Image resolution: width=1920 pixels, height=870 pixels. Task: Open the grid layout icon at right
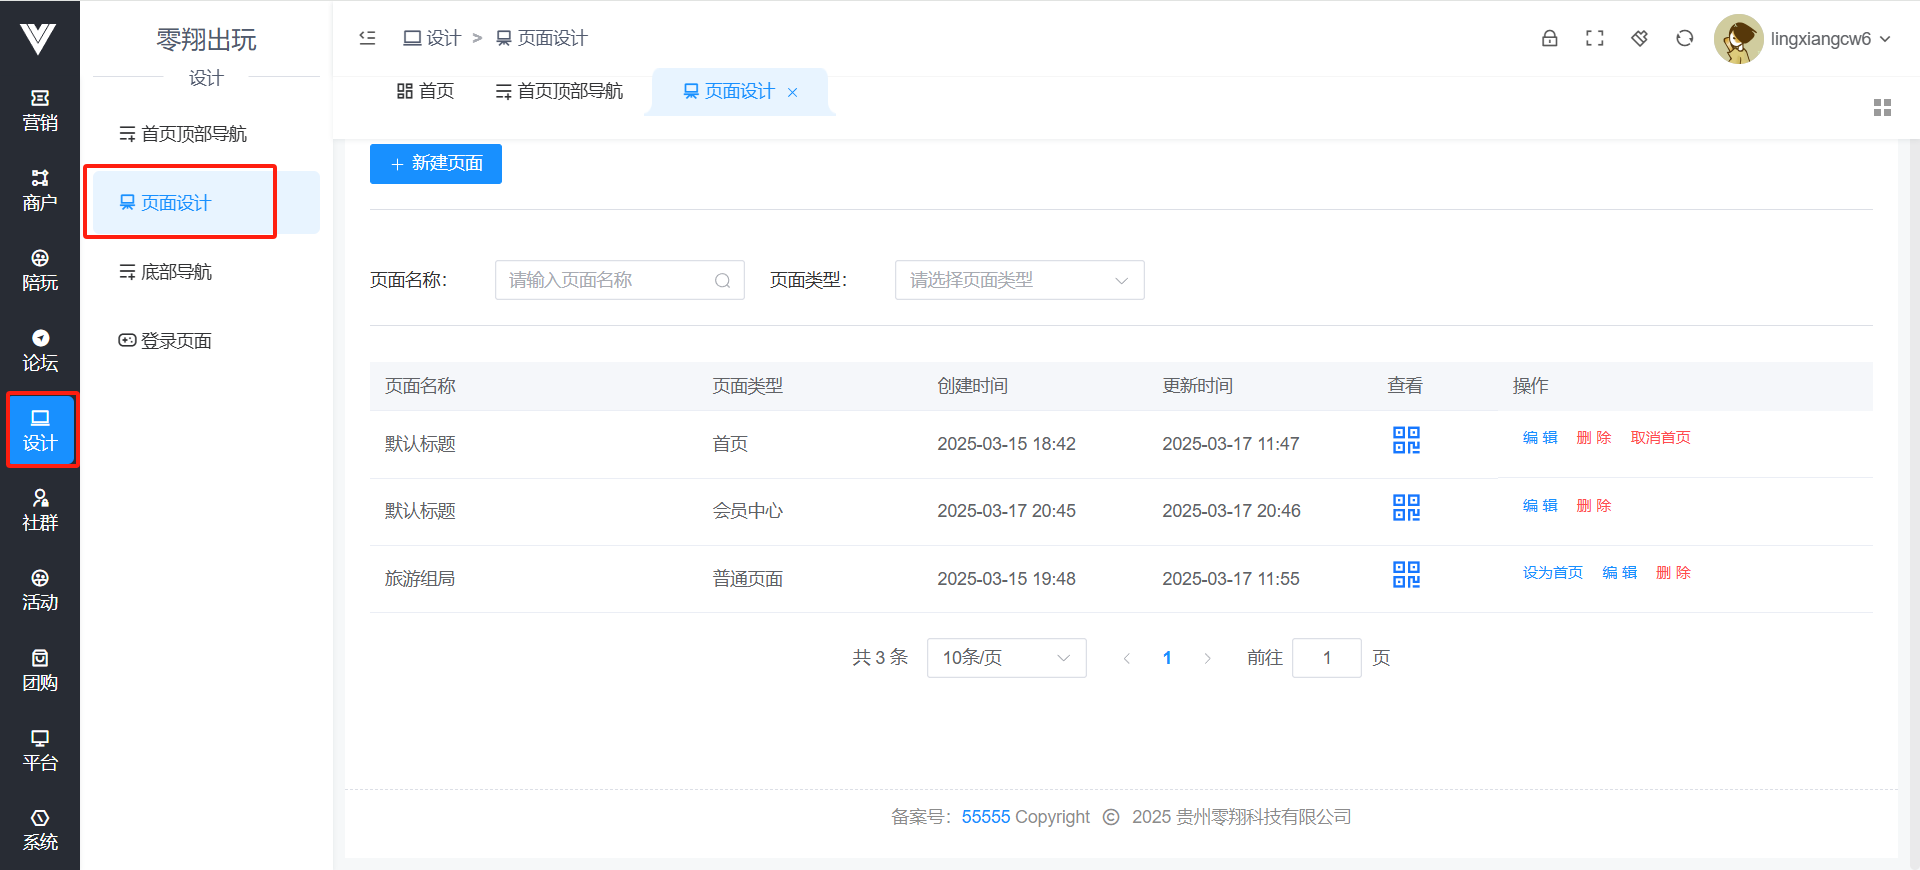click(1882, 108)
